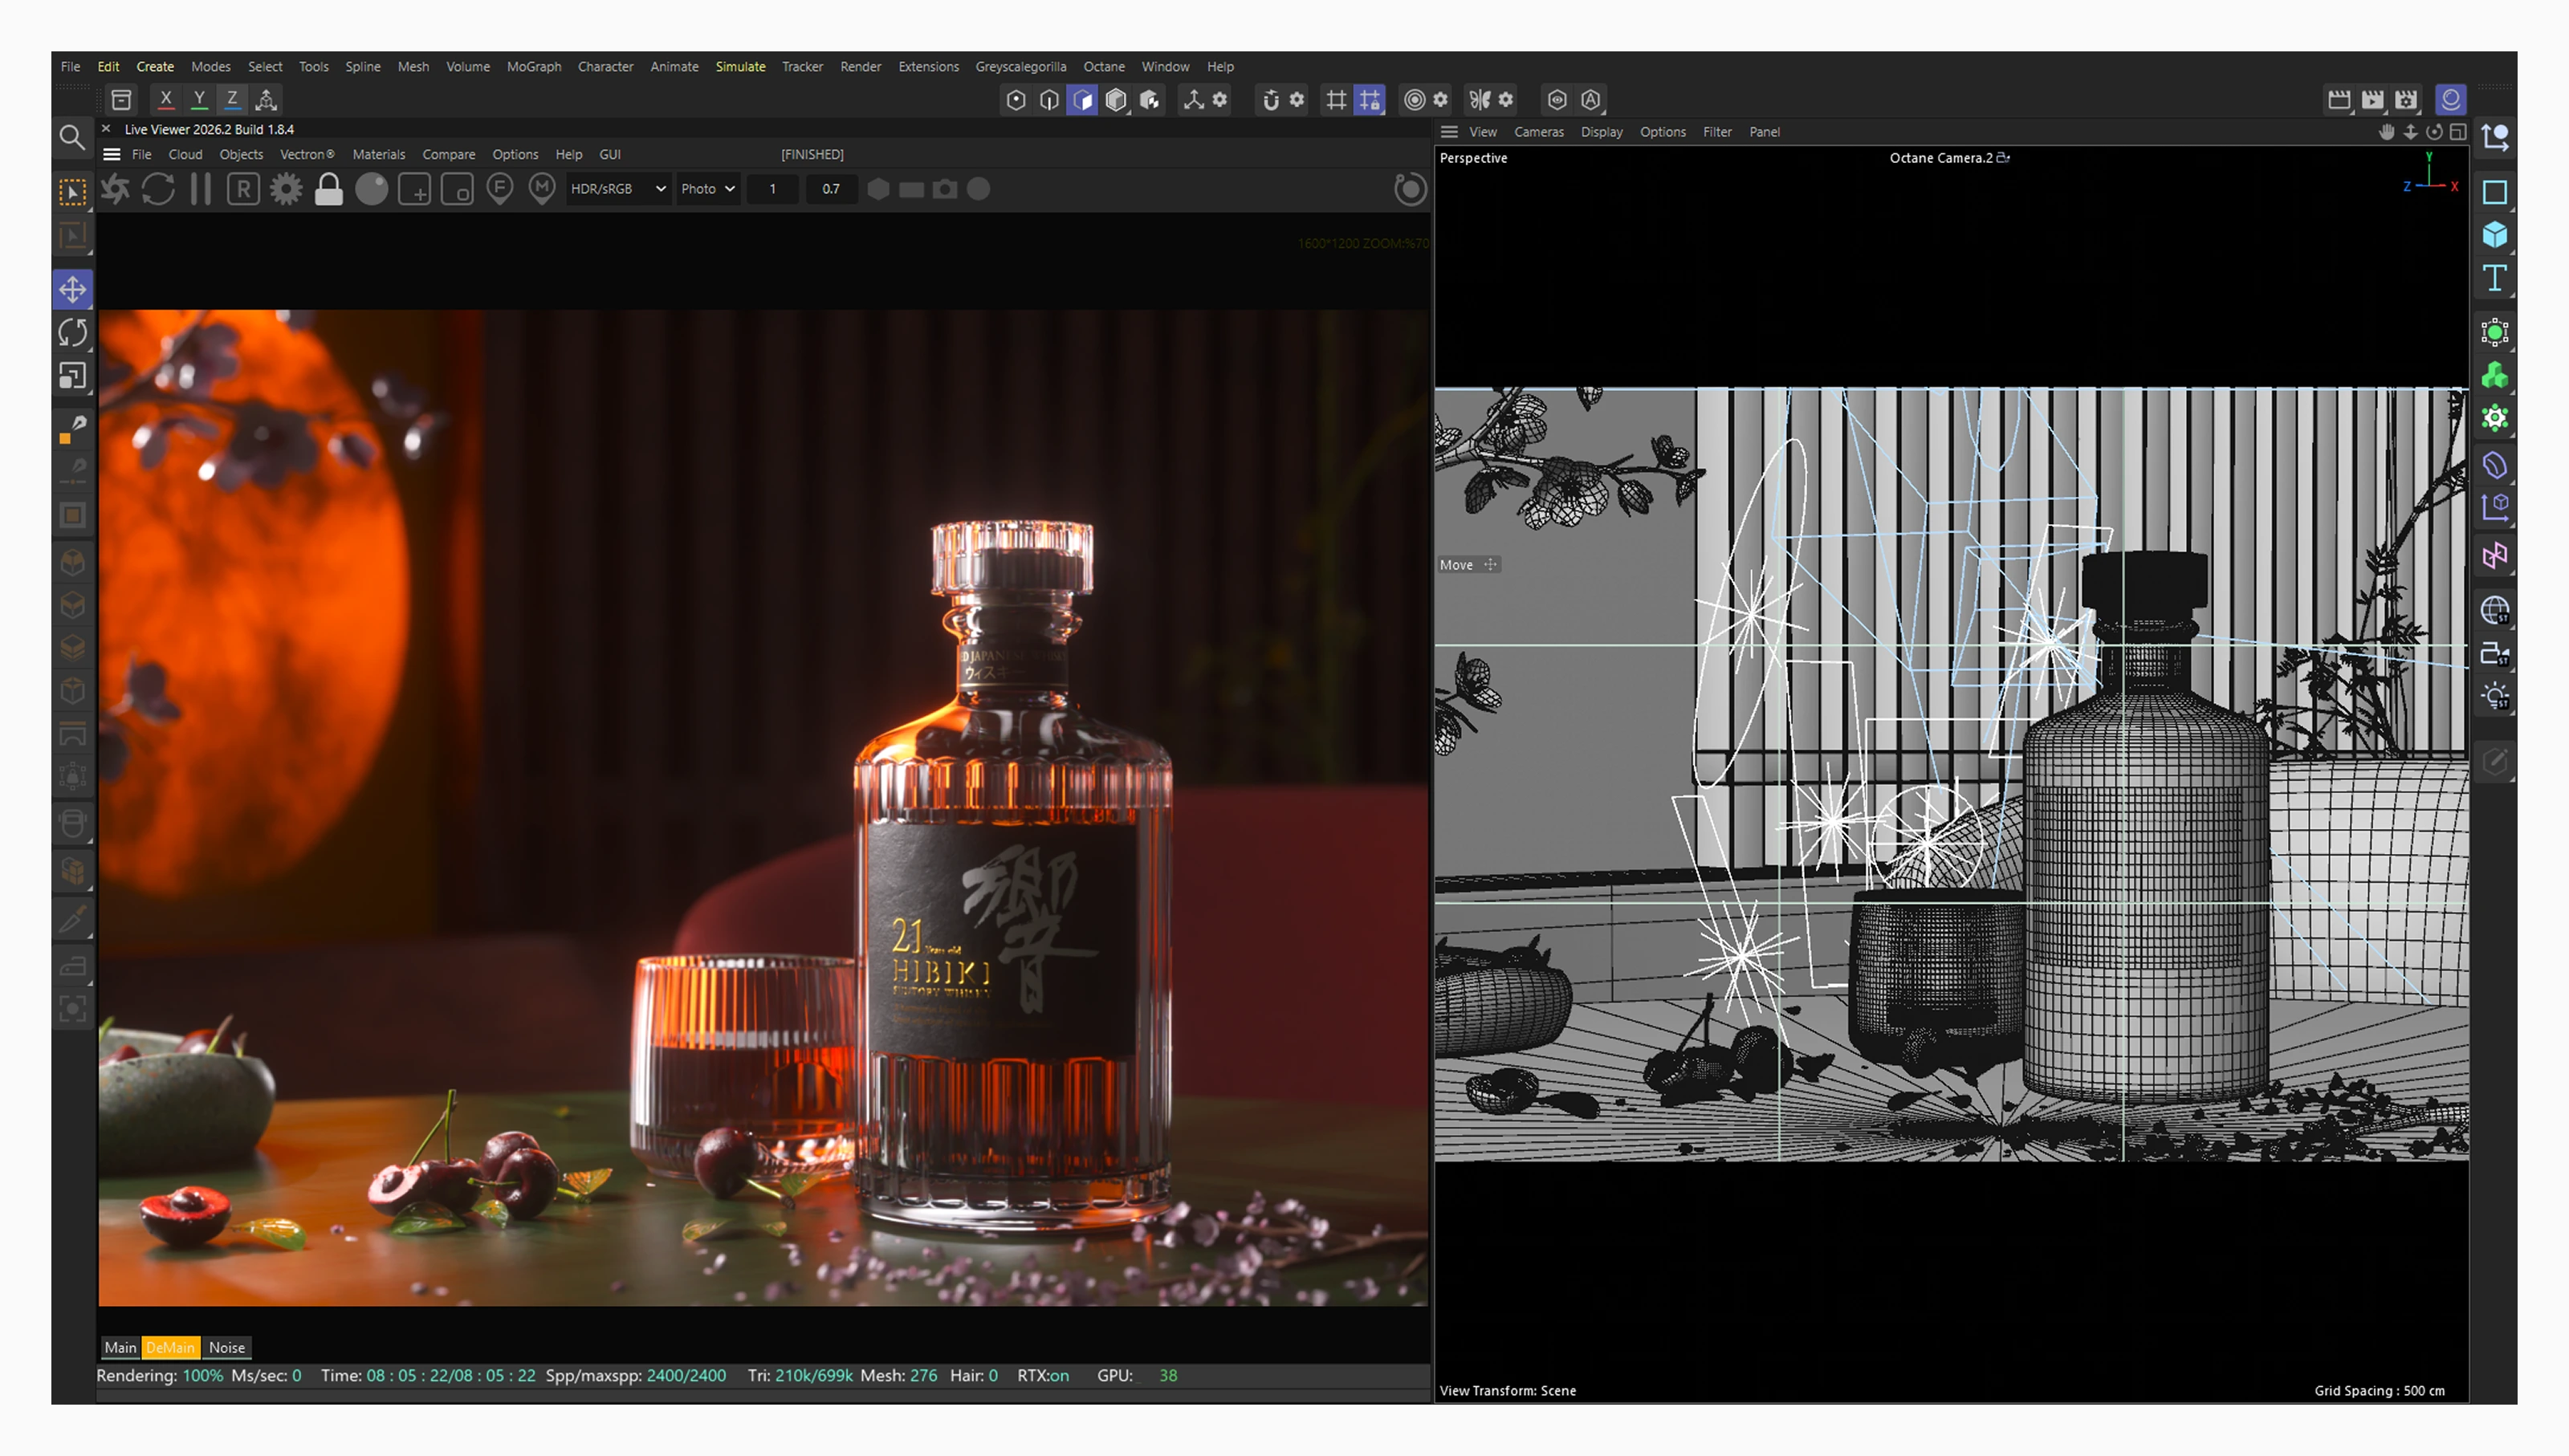Open the Octane menu in menu bar
Image resolution: width=2569 pixels, height=1456 pixels.
[1103, 67]
